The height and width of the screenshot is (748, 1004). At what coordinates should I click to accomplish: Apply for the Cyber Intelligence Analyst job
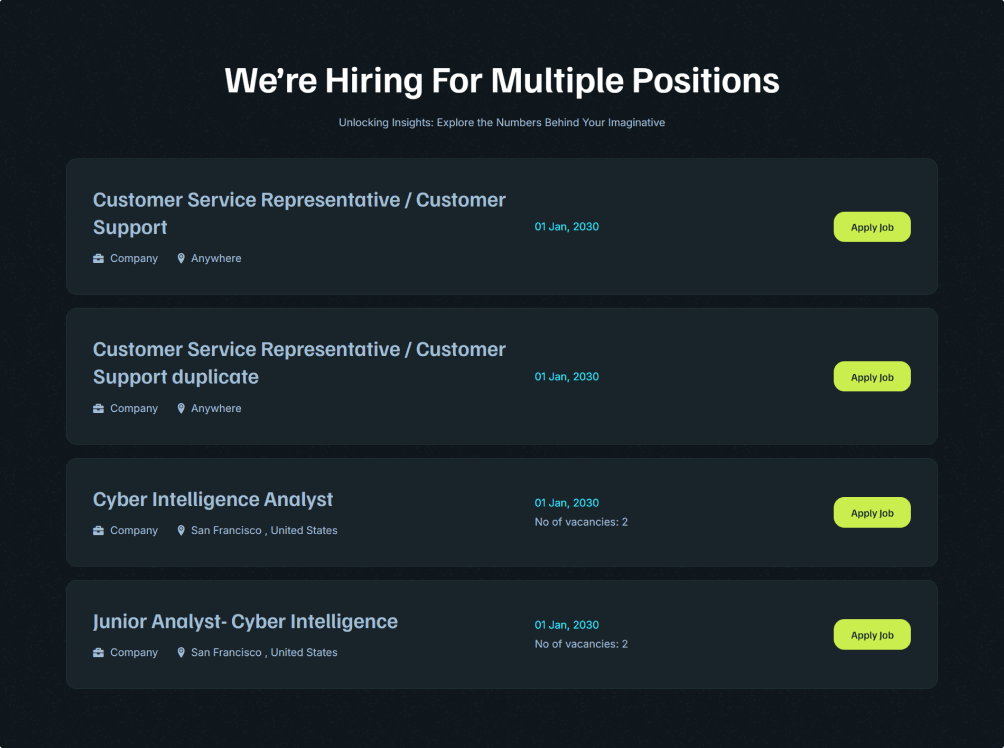point(871,512)
